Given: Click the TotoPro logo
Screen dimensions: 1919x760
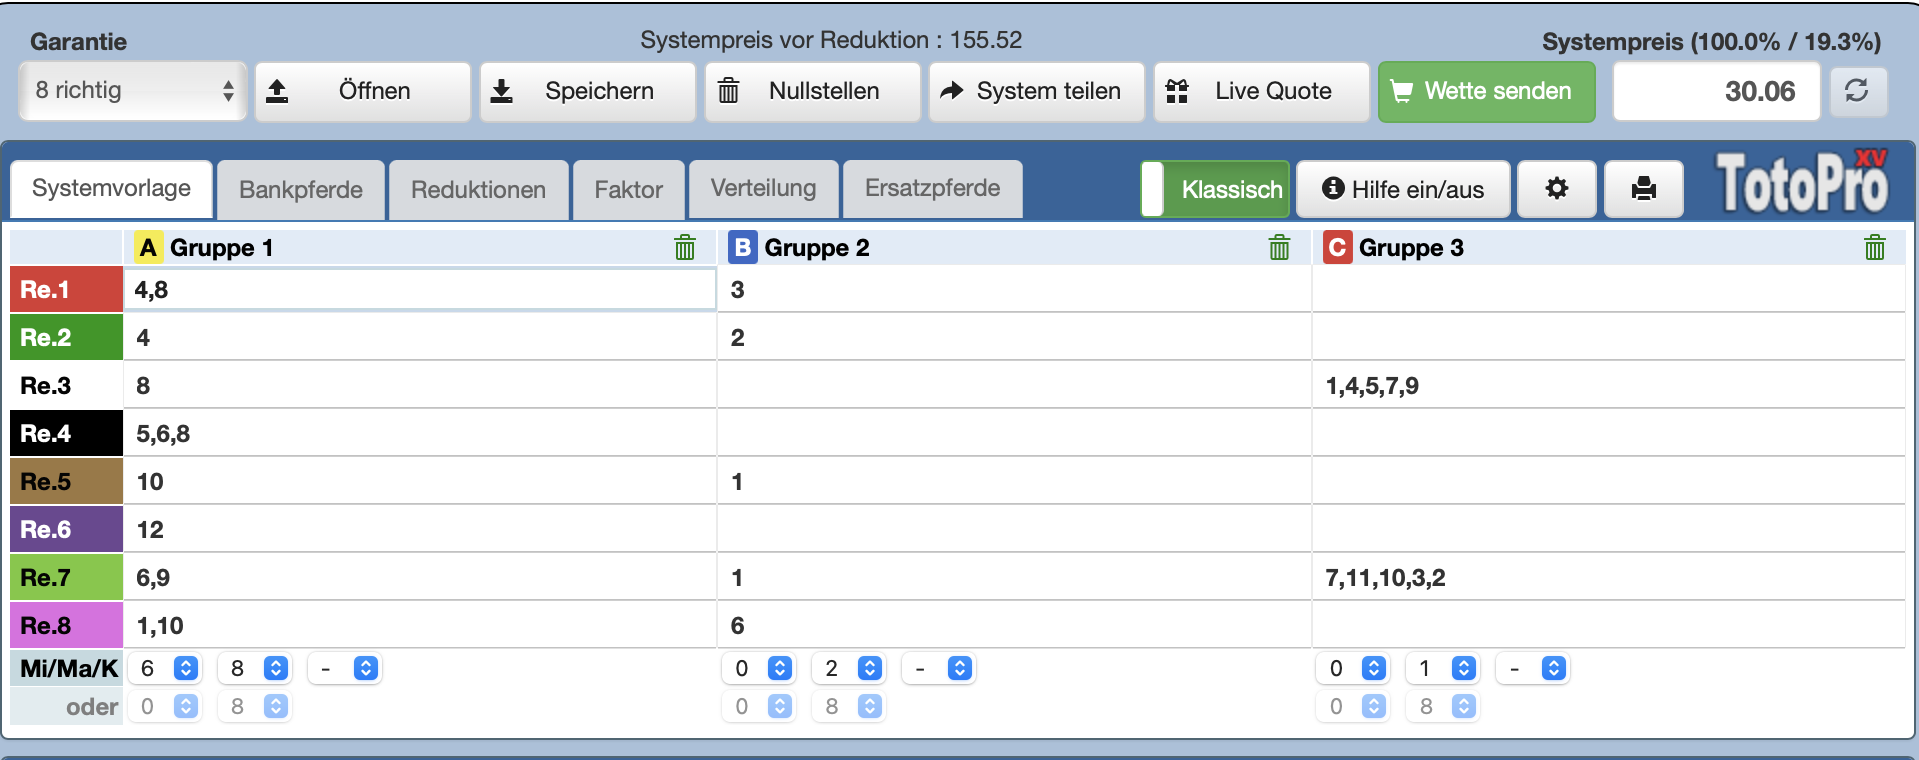Looking at the screenshot, I should 1802,182.
